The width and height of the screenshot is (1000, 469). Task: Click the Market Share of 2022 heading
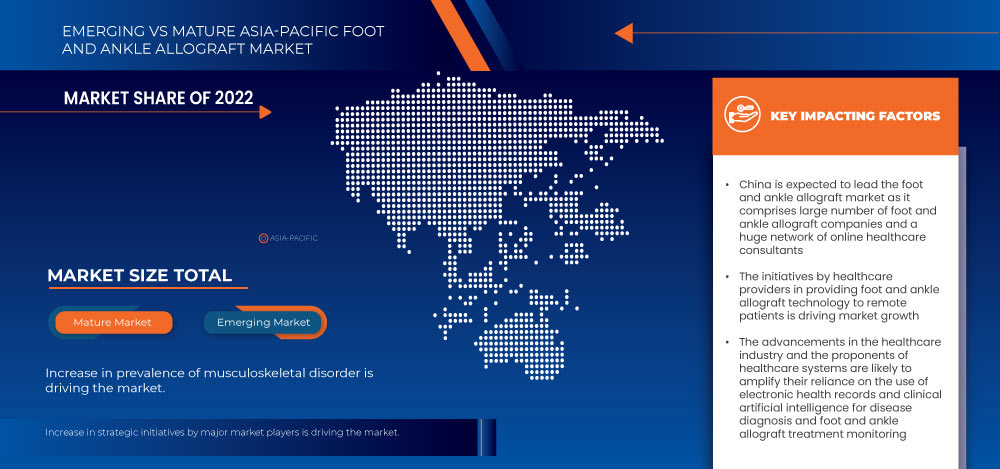(x=158, y=98)
